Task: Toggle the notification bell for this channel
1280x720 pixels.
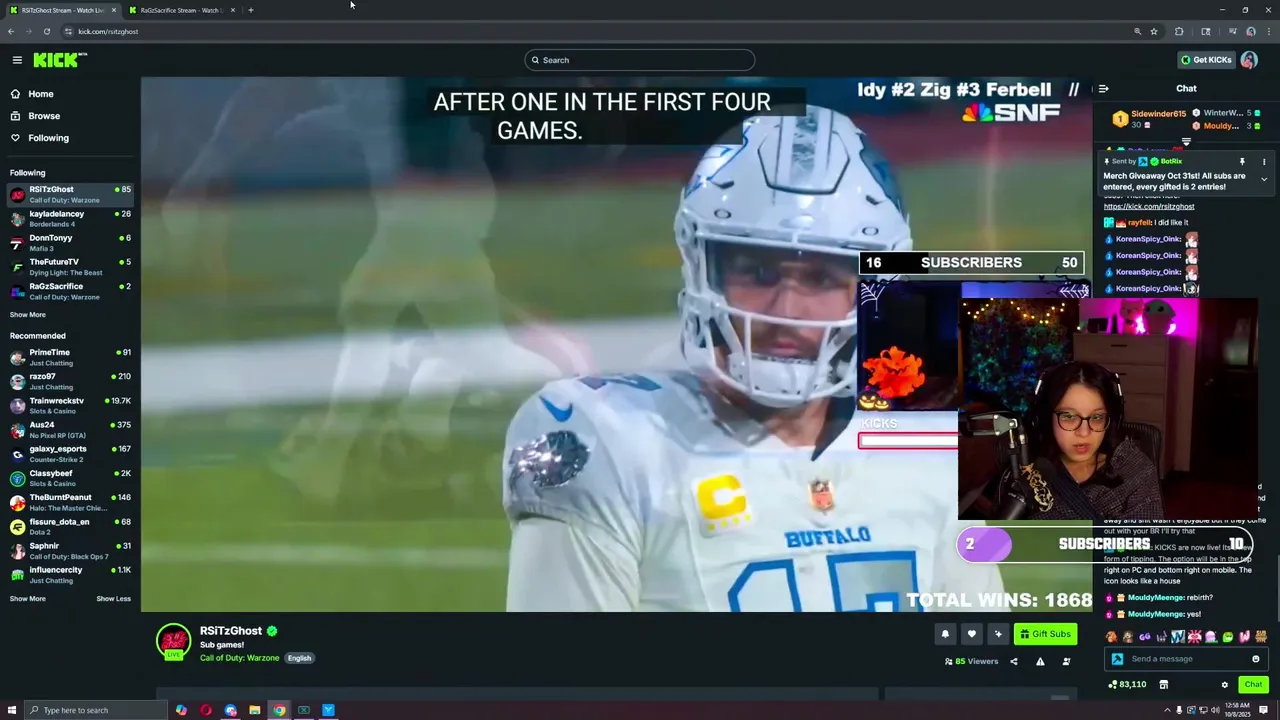Action: pos(945,634)
